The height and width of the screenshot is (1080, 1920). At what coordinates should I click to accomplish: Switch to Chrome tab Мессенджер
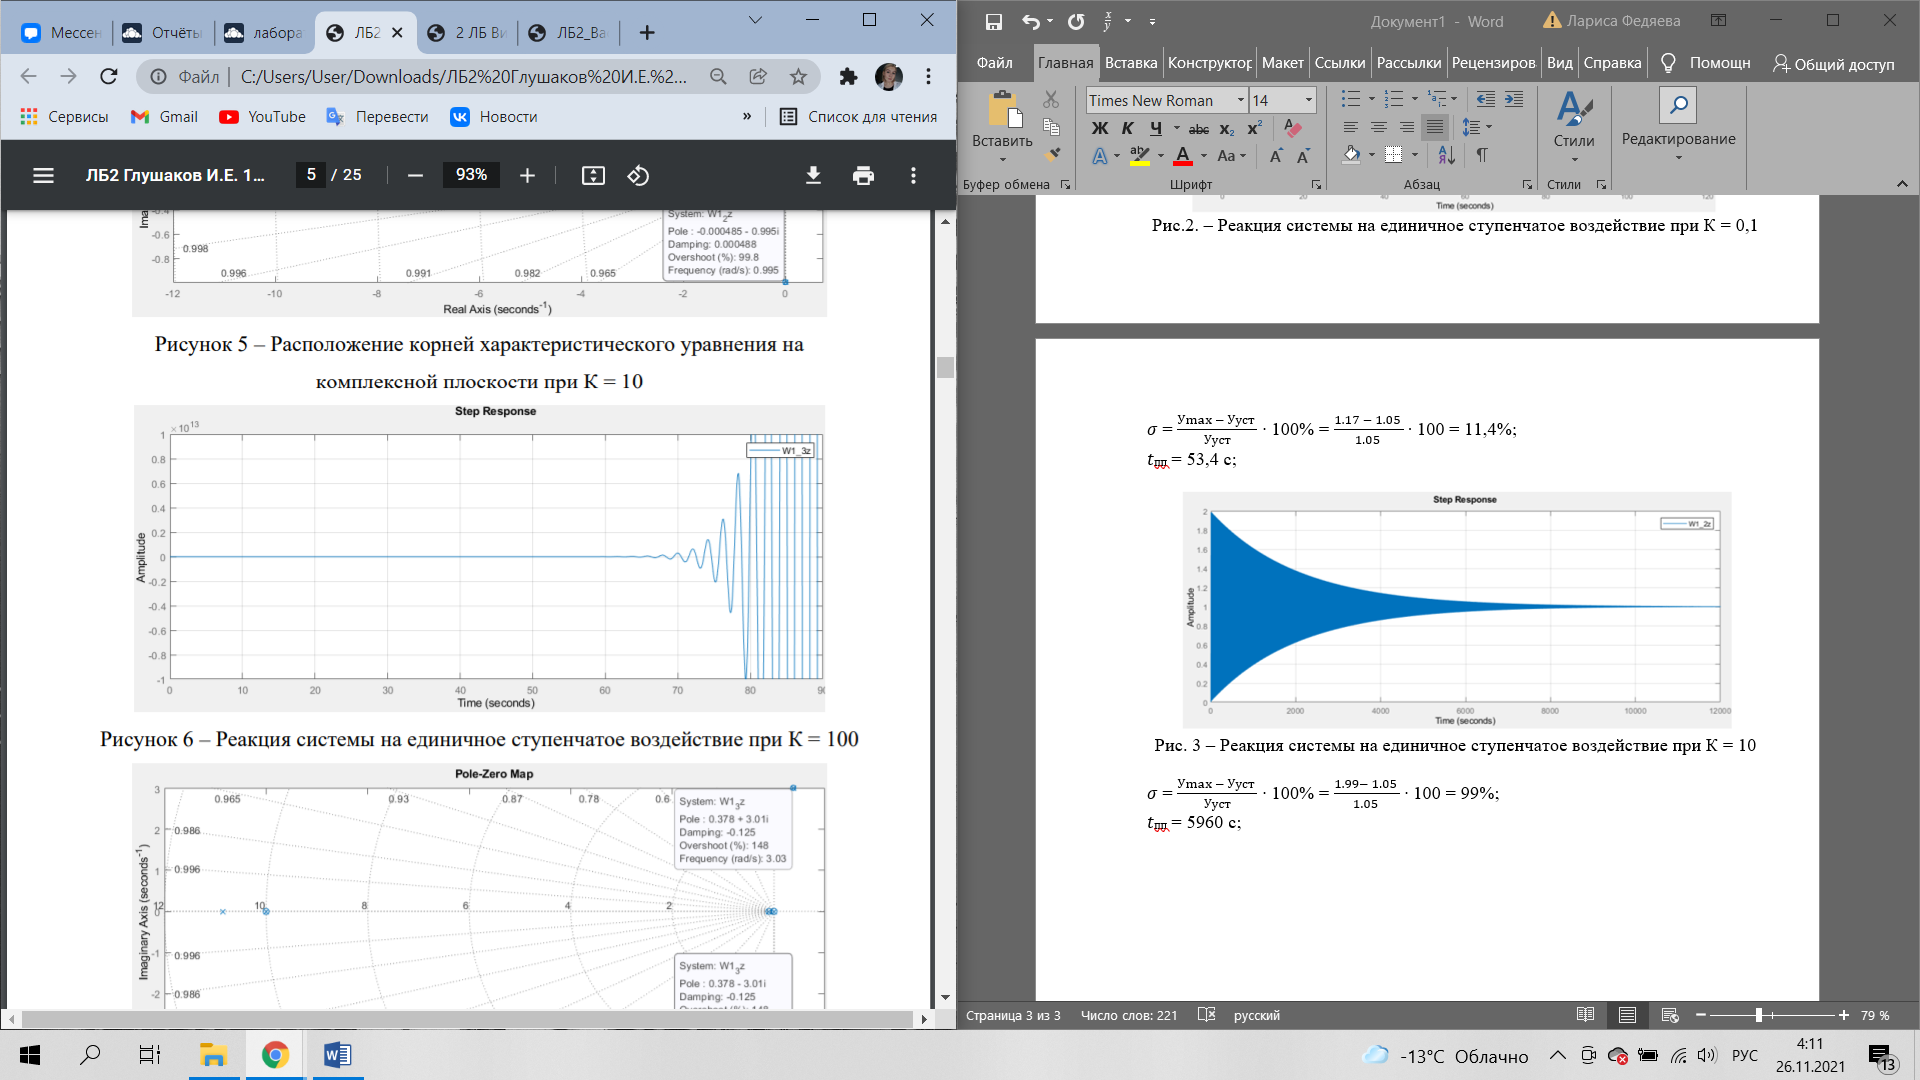61,33
